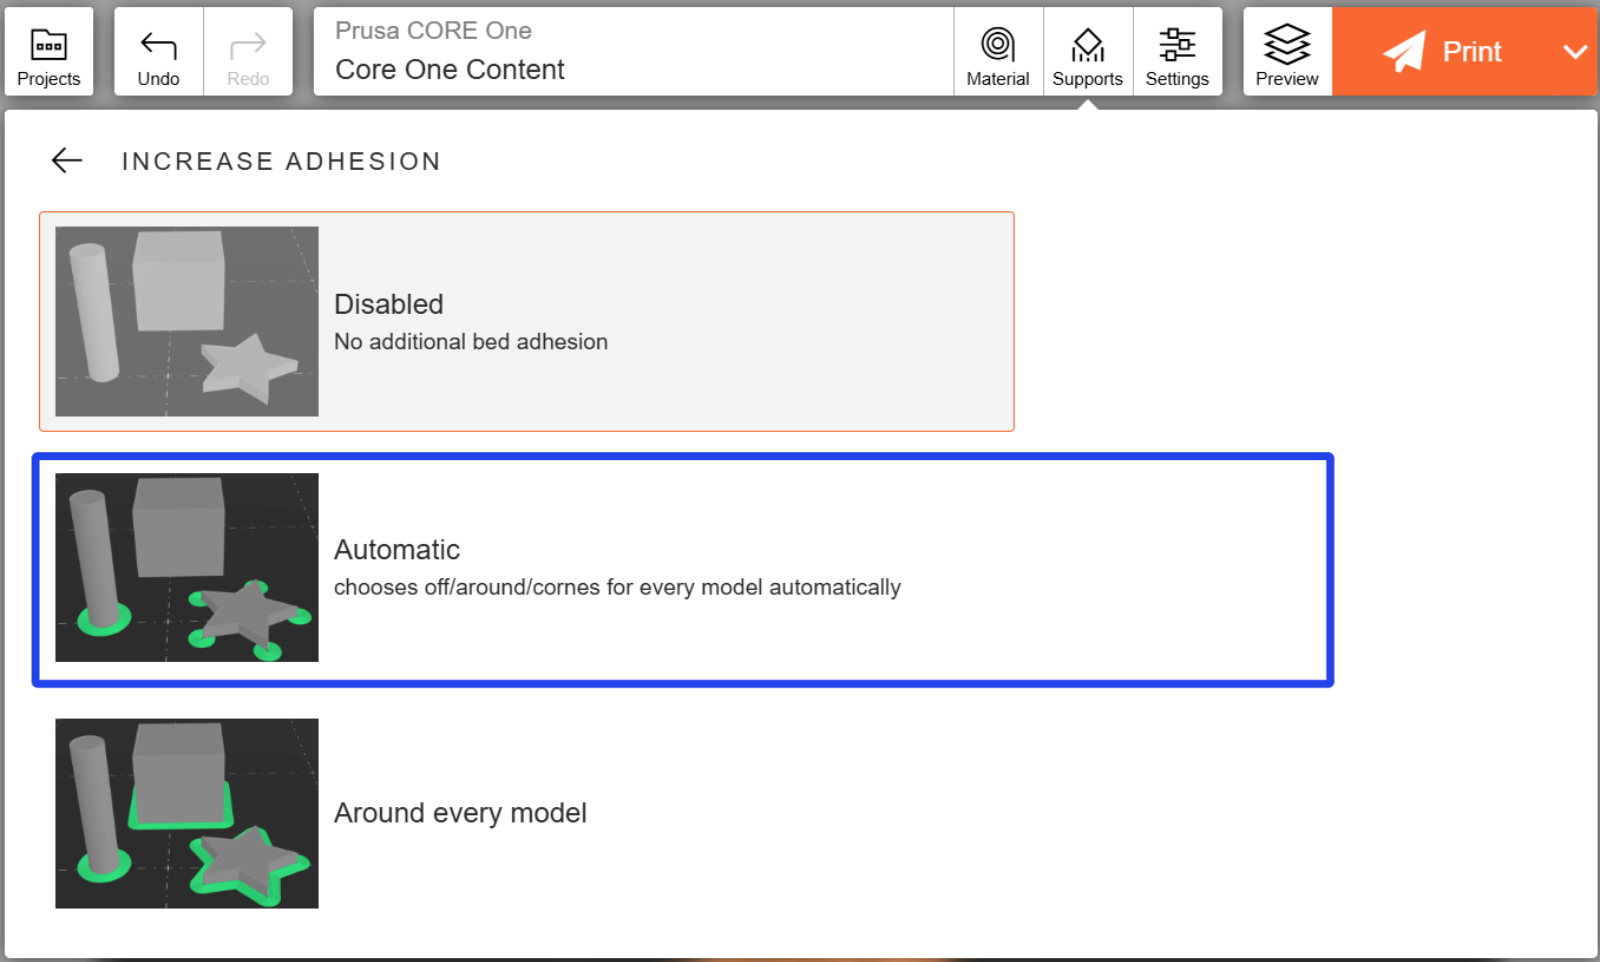Click the paper plane Print icon
The image size is (1600, 962).
[x=1404, y=51]
